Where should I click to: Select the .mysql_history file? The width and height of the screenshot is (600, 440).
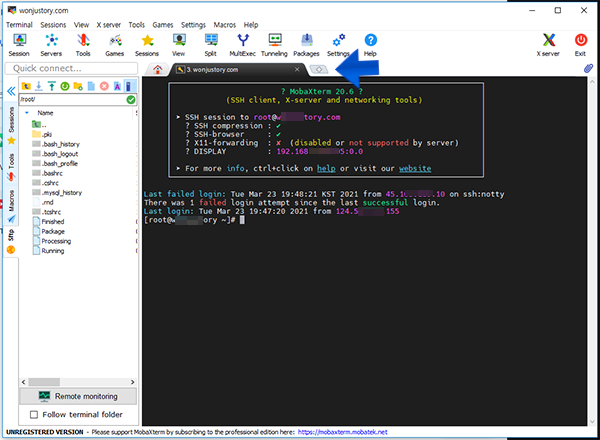57,192
